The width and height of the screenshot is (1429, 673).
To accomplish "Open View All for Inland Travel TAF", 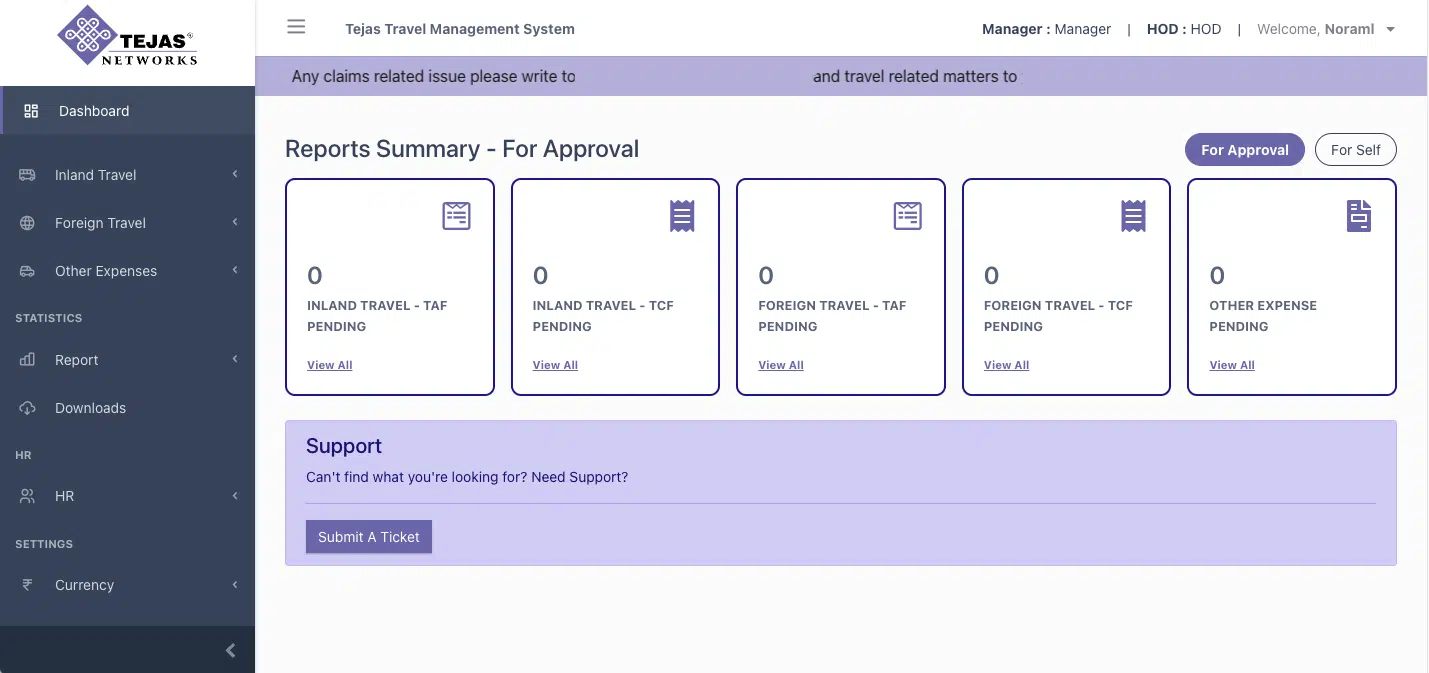I will click(x=330, y=365).
